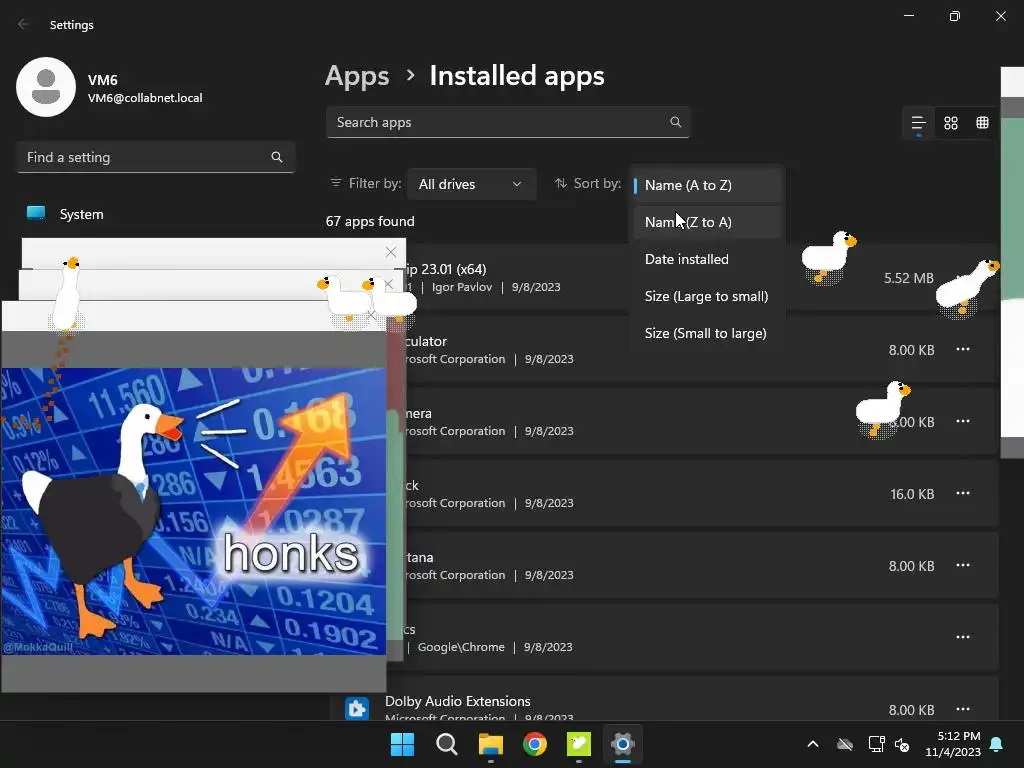Open the network status tray icon
1024x768 pixels.
point(876,744)
